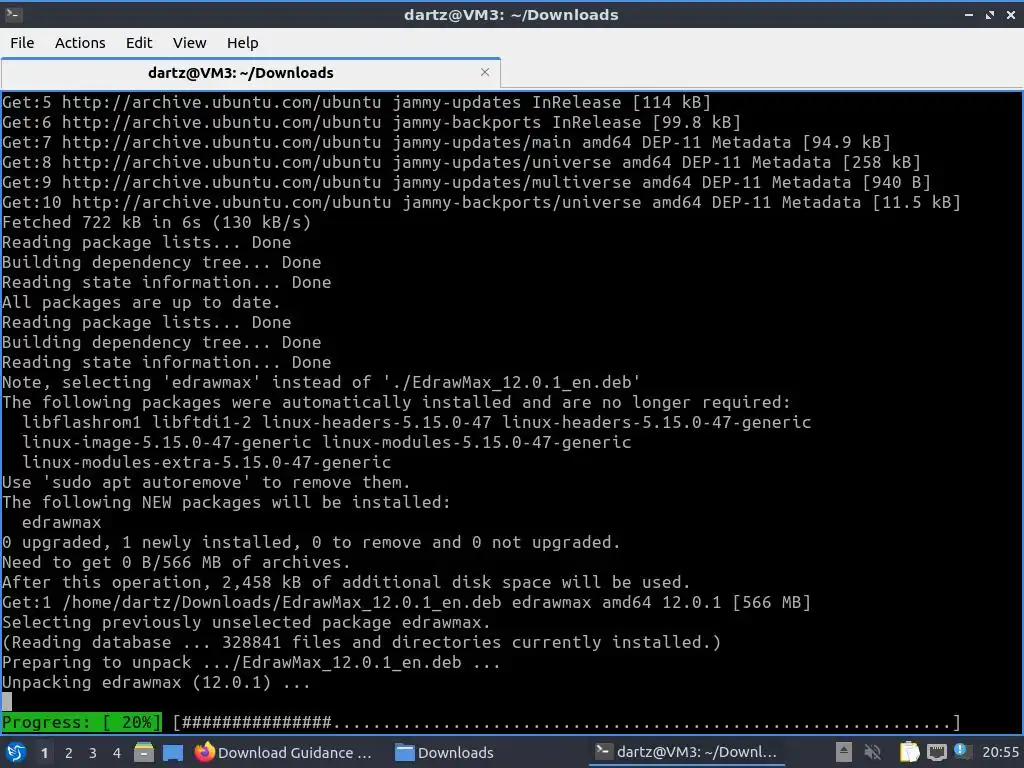Open the Lubuntu start menu
This screenshot has height=768, width=1024.
[16, 752]
